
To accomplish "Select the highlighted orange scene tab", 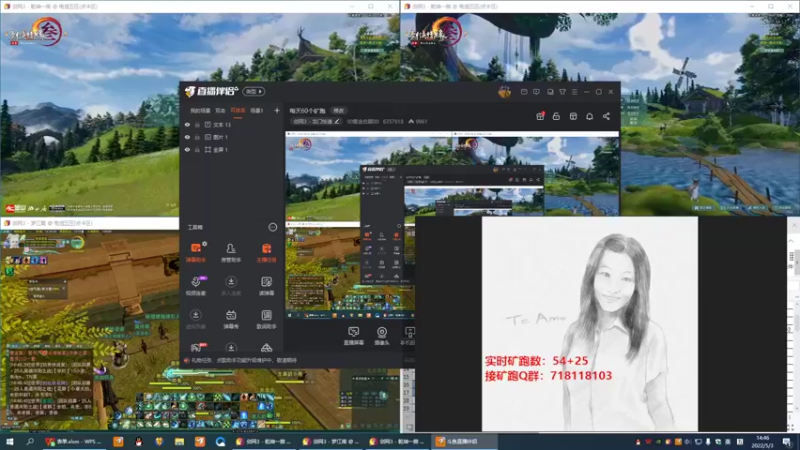I will pyautogui.click(x=238, y=110).
